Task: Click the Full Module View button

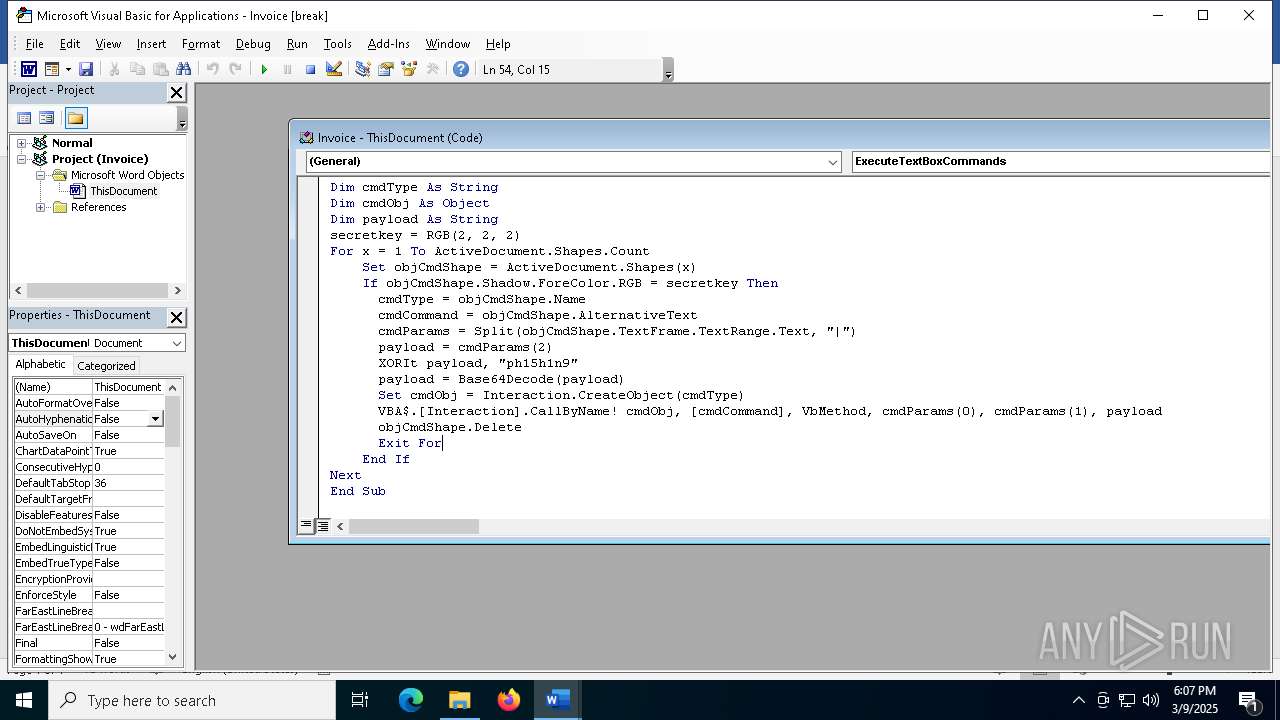Action: coord(323,526)
